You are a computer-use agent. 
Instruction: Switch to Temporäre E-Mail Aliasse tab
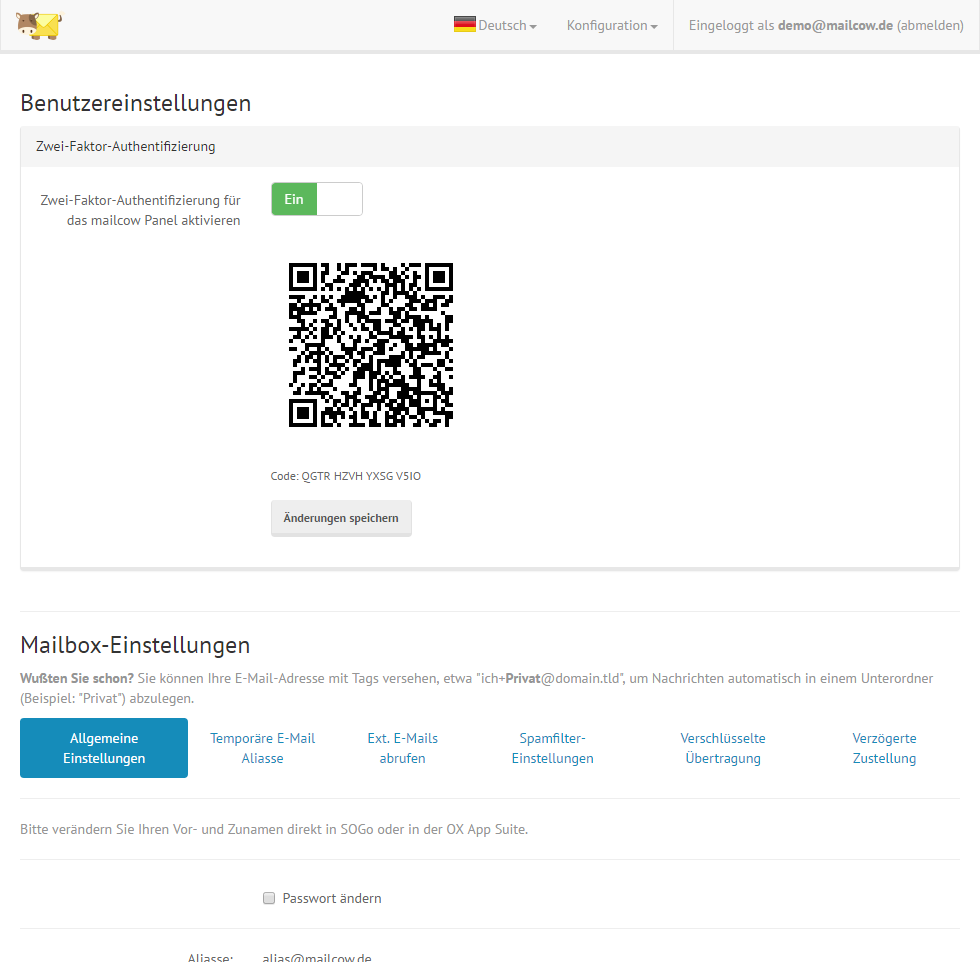pos(262,748)
